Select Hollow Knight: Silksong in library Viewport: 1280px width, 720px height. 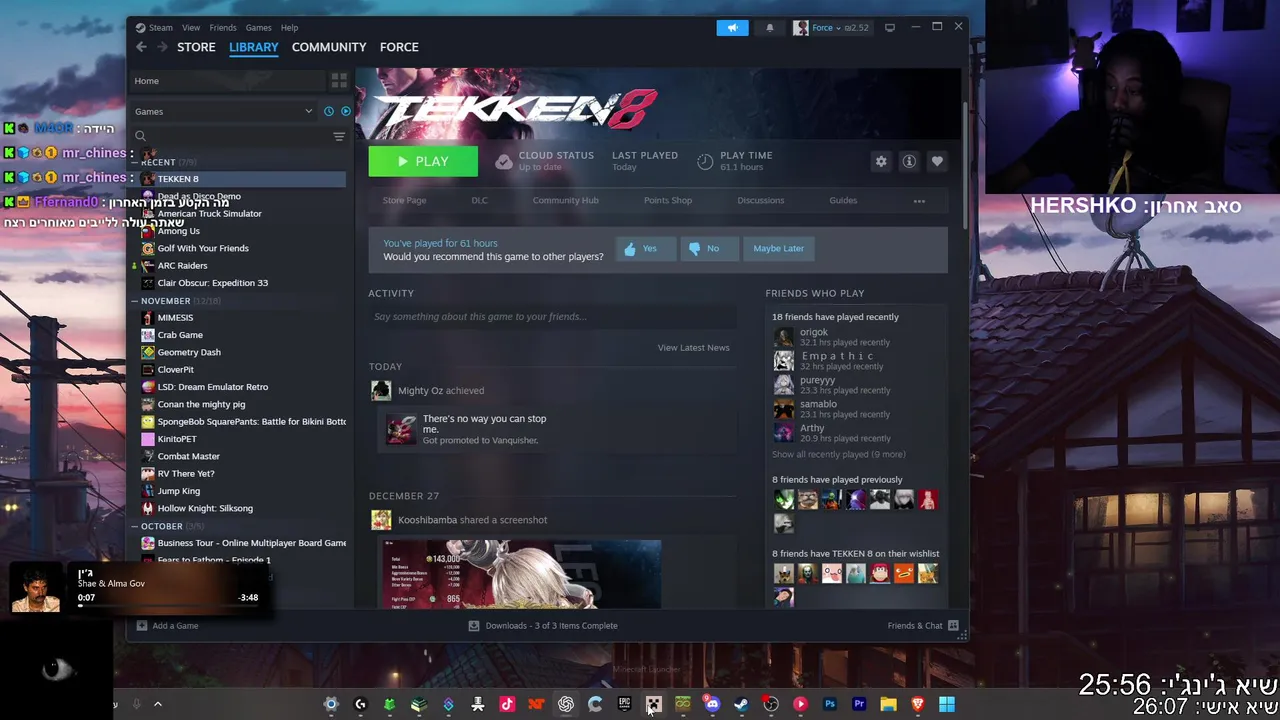205,509
